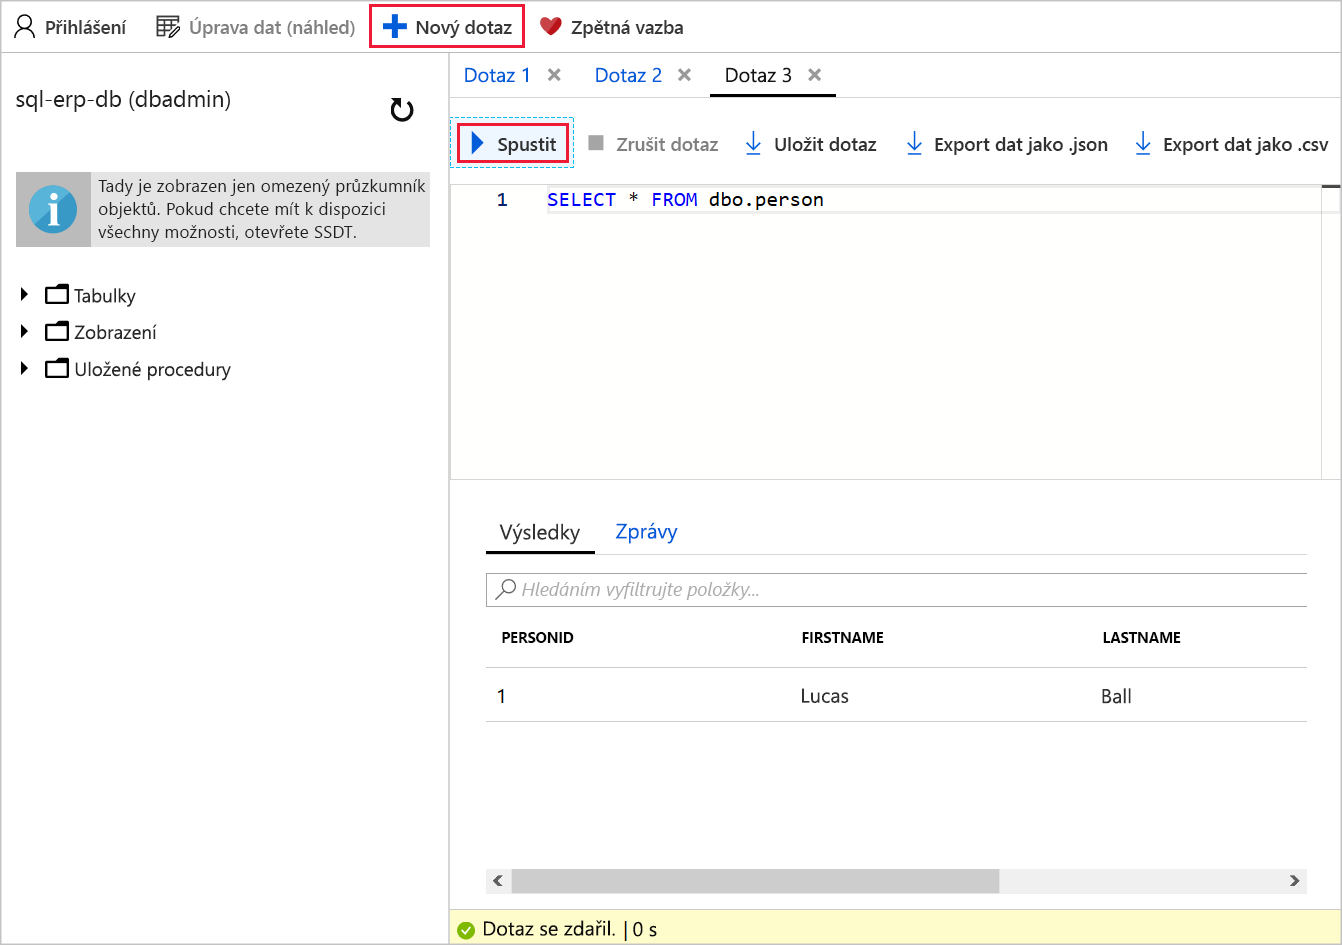
Task: Close the Dotaz 3 tab
Action: tap(815, 75)
